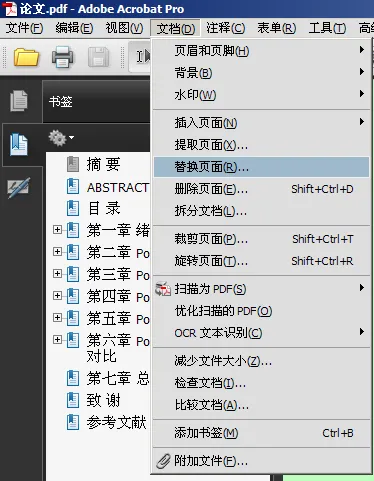The height and width of the screenshot is (481, 374).
Task: Open the 表单(R) menu
Action: pyautogui.click(x=277, y=28)
